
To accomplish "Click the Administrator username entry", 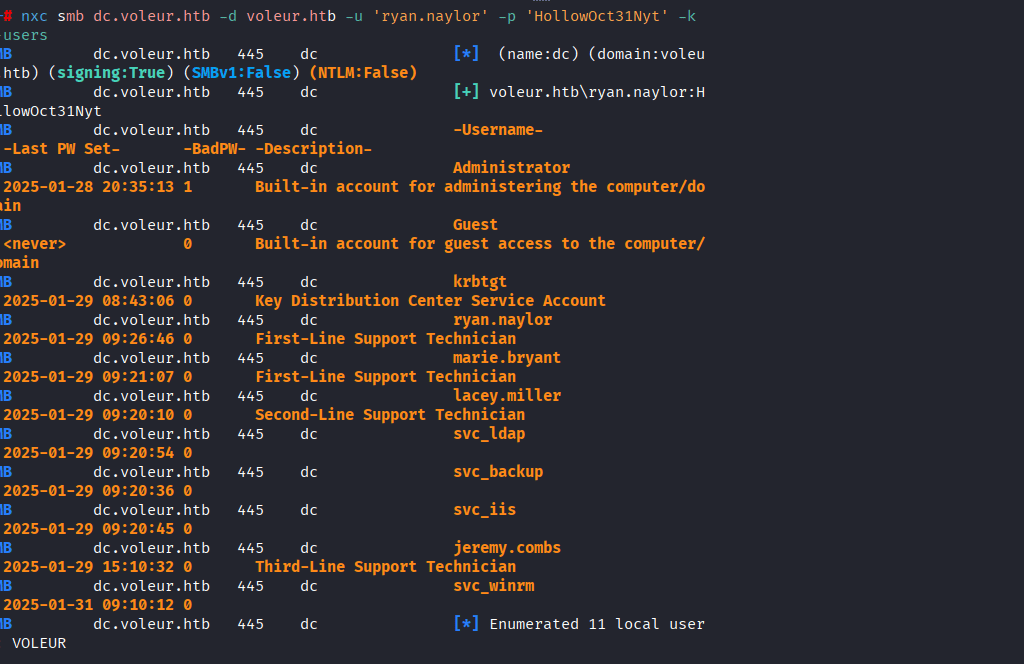I will pos(511,168).
